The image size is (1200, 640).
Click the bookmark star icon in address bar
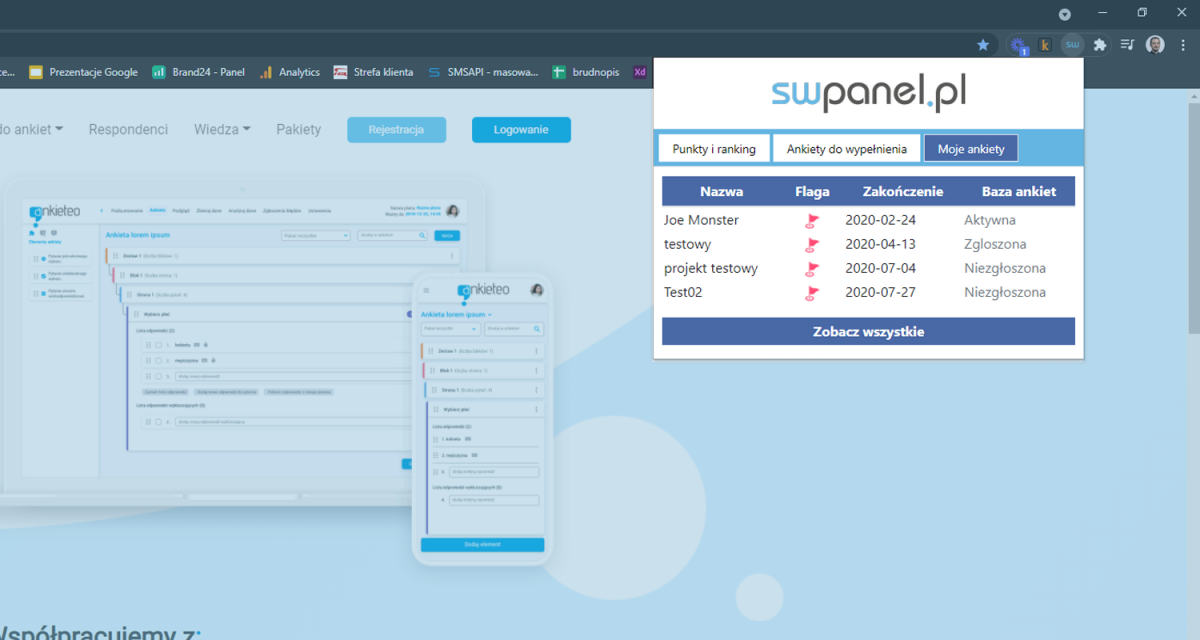point(983,44)
